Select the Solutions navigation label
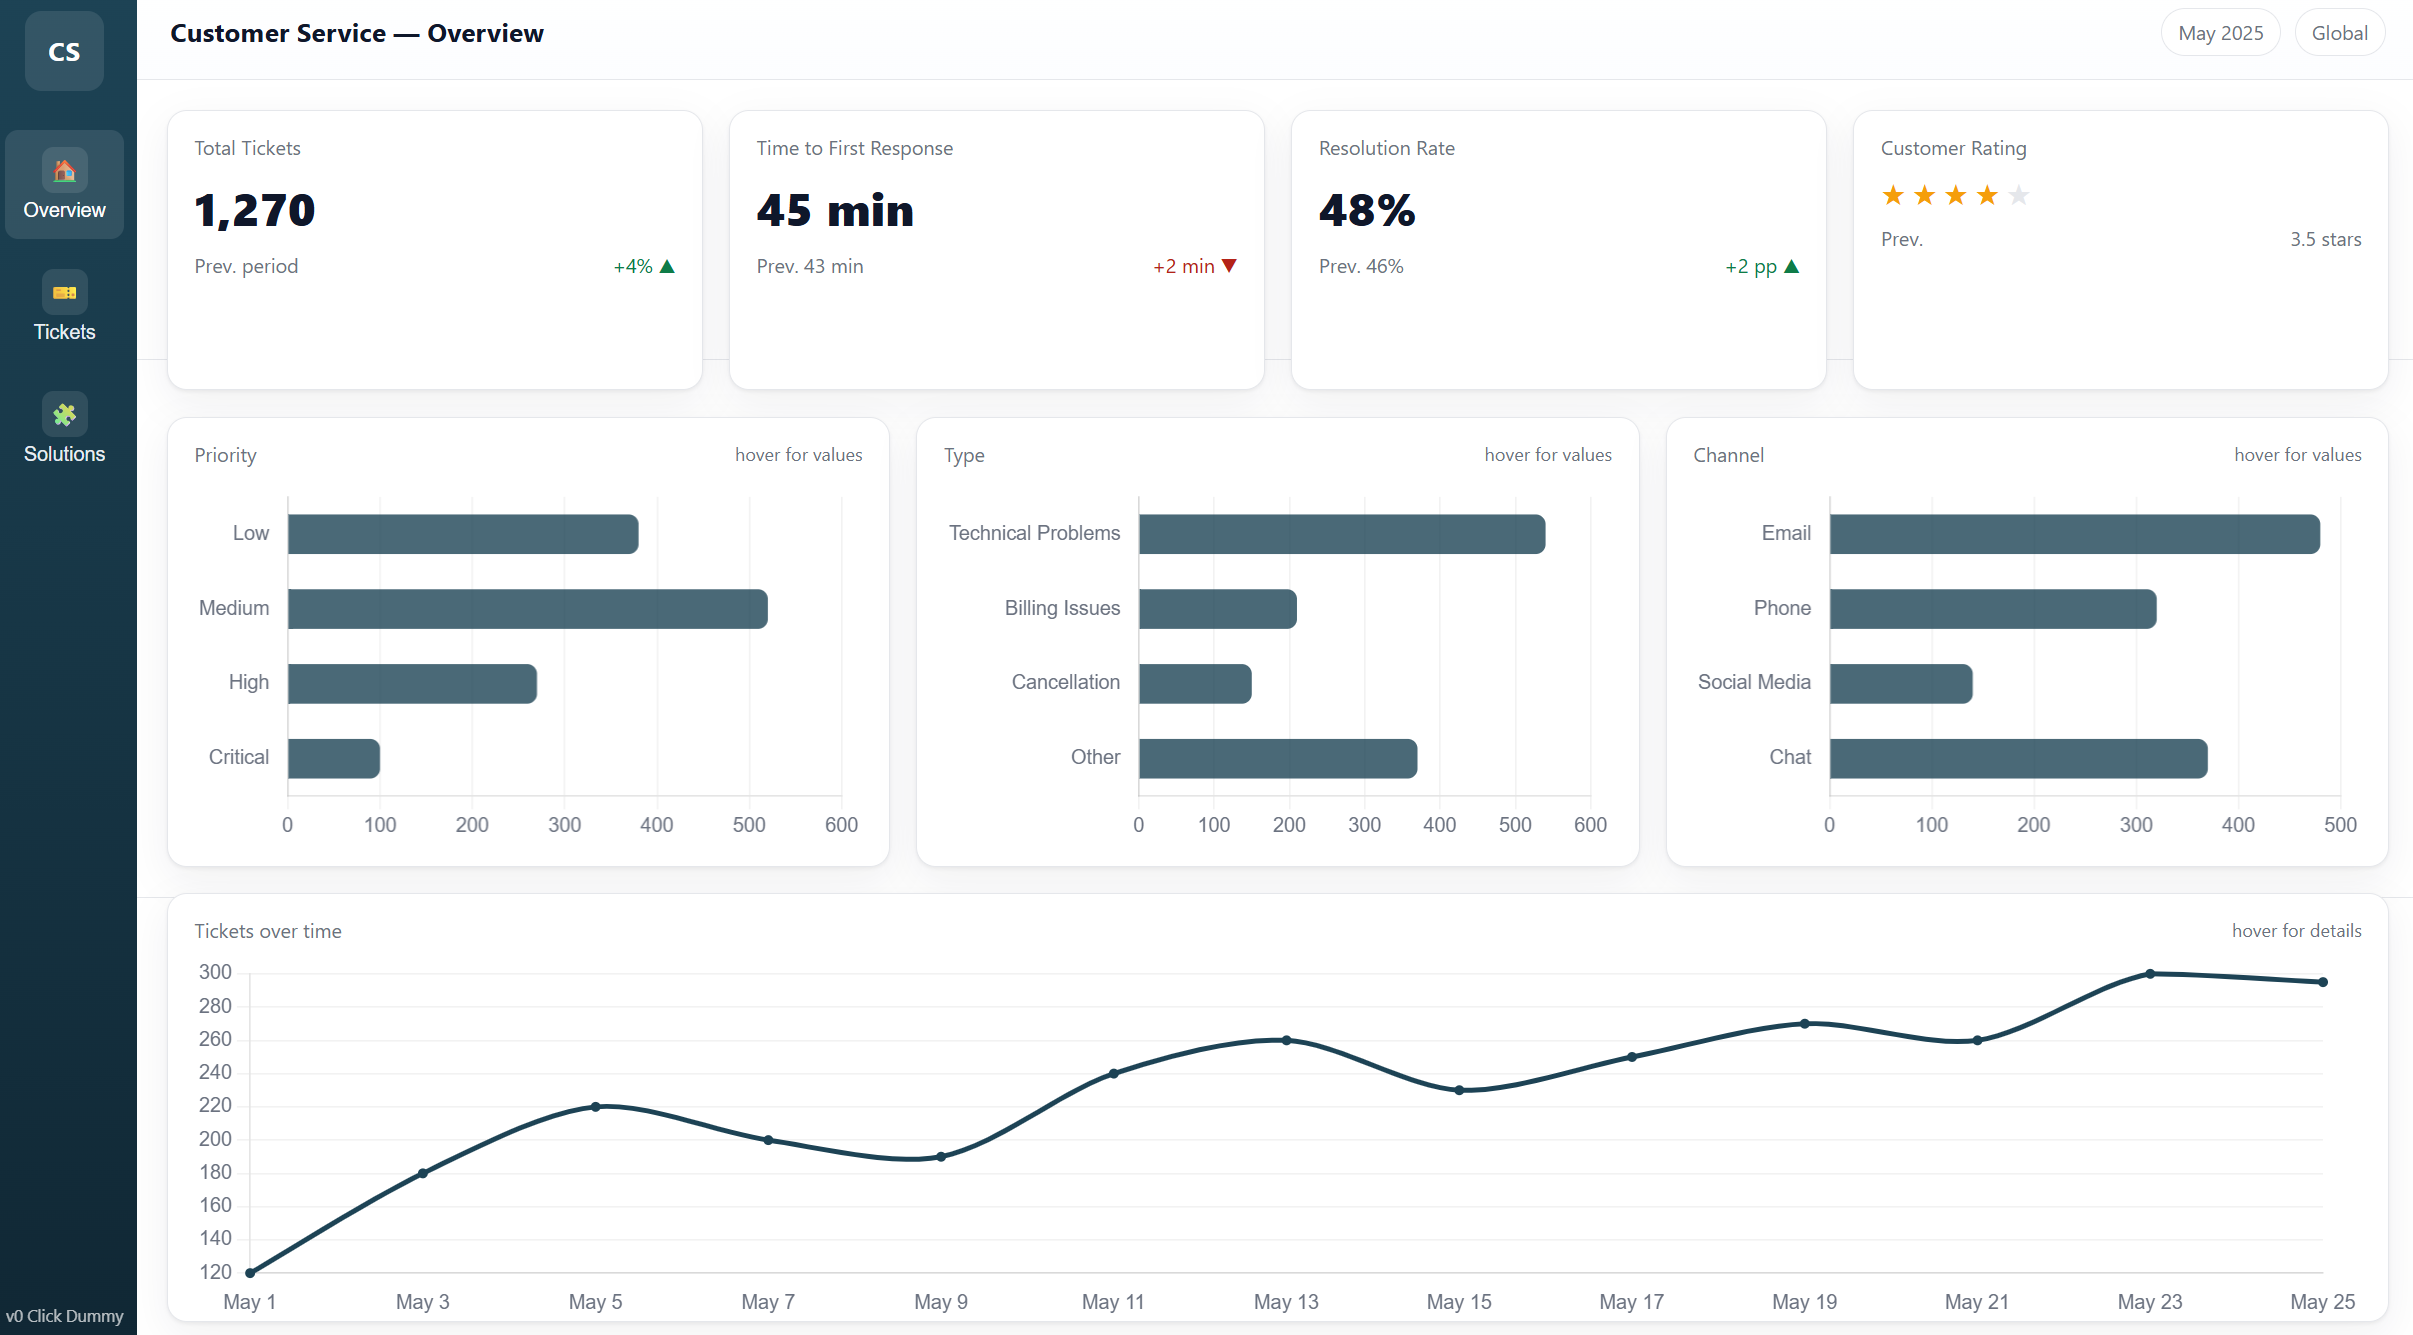Screen dimensions: 2413x1335 [64, 454]
